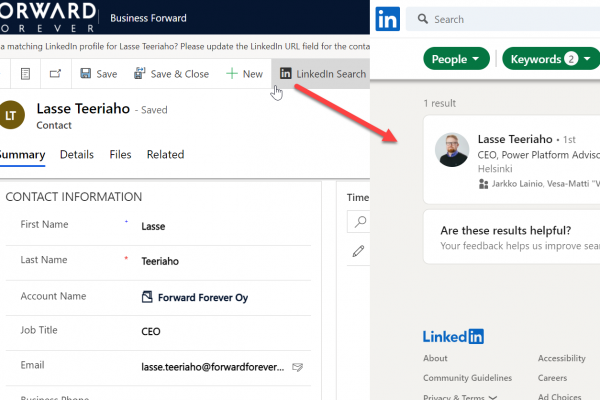This screenshot has width=600, height=400.
Task: Click the 'Helsinki' location text
Action: 495,169
